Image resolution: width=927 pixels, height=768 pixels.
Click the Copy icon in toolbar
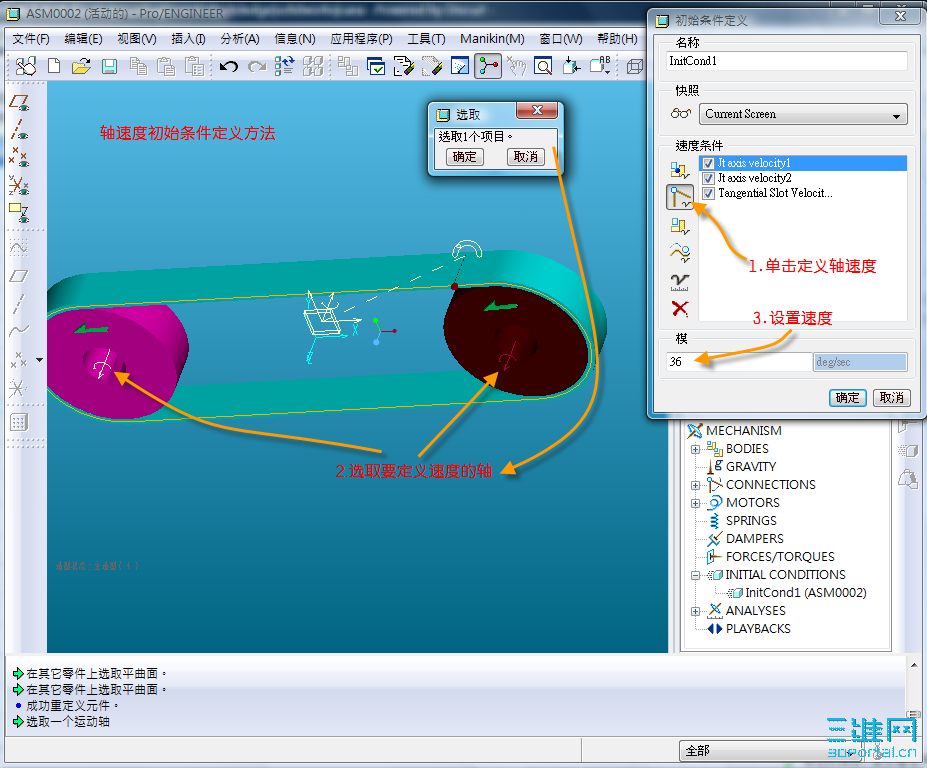tap(138, 66)
